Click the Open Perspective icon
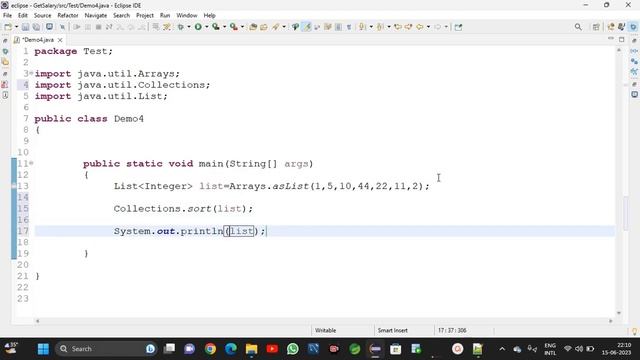This screenshot has width=640, height=360. coord(596,27)
